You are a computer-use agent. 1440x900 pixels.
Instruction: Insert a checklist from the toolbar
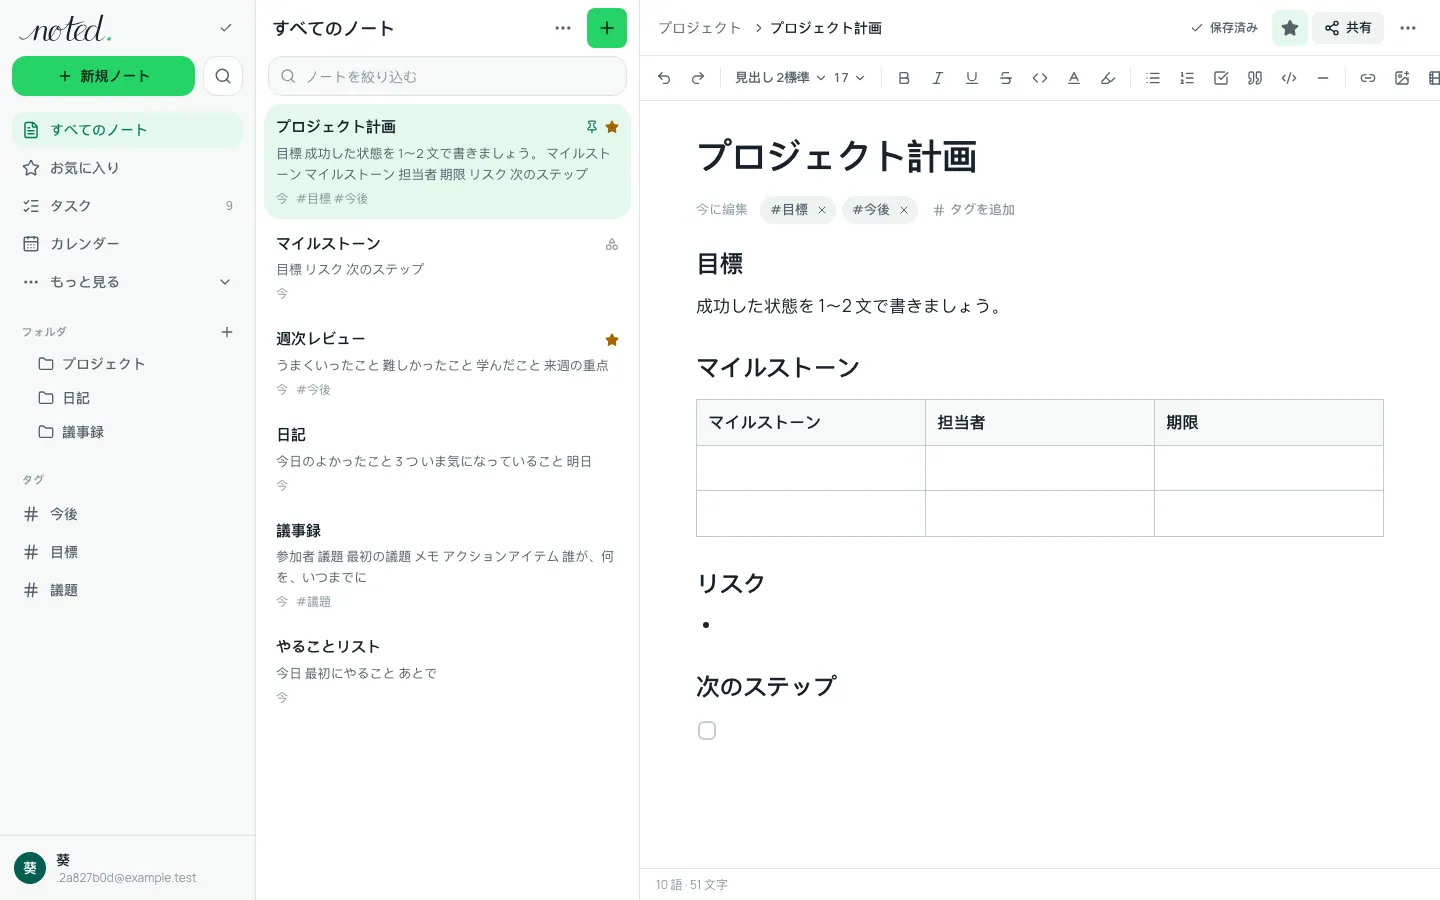point(1221,78)
